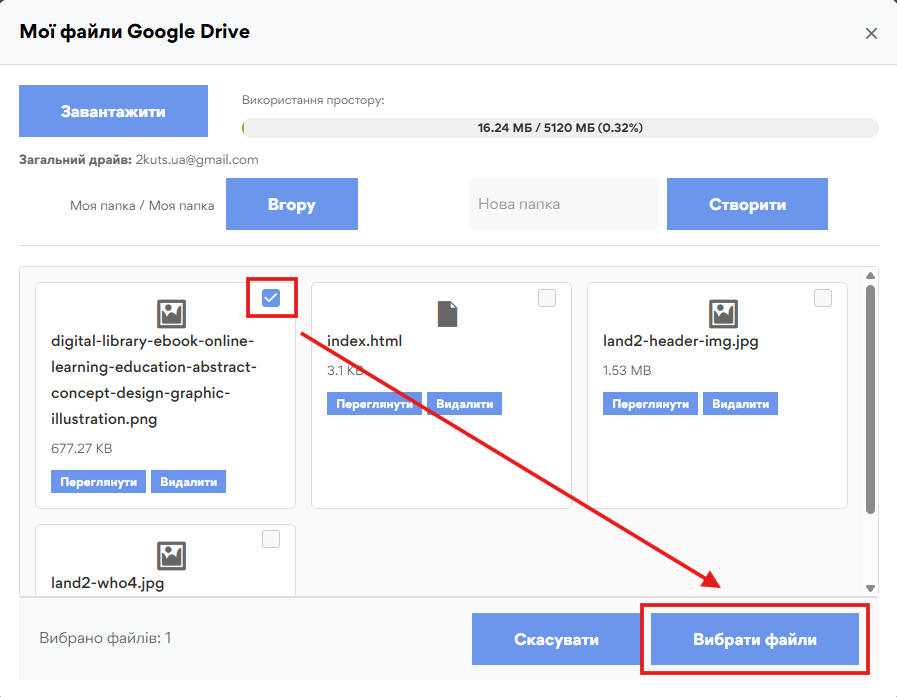Image resolution: width=897 pixels, height=697 pixels.
Task: Uncheck the digital-library-ebook PNG file checkbox
Action: click(271, 298)
